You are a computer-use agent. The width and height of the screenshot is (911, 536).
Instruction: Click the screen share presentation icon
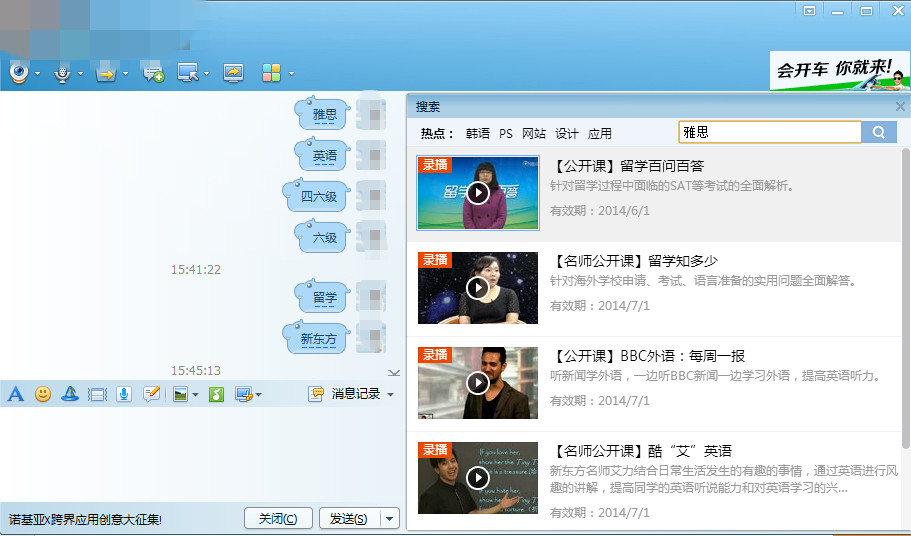pos(233,72)
